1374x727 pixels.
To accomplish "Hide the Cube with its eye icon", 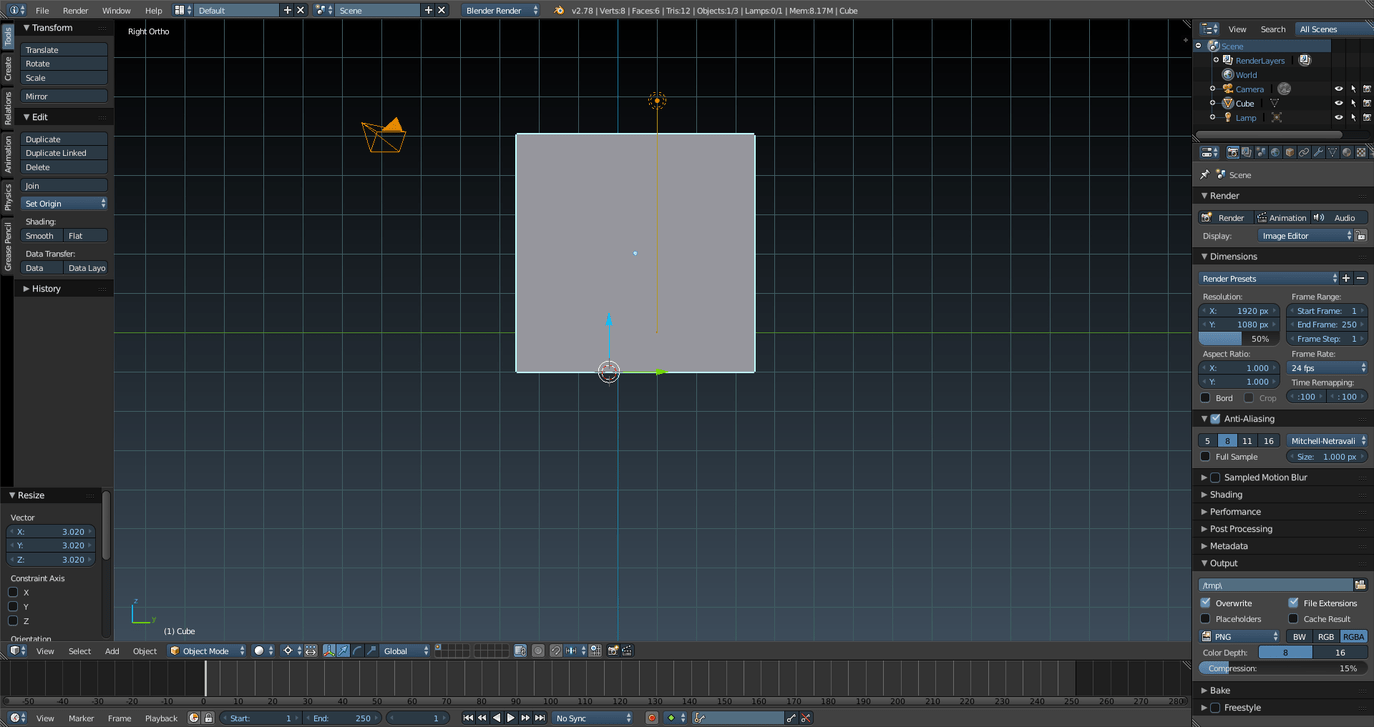I will tap(1338, 103).
